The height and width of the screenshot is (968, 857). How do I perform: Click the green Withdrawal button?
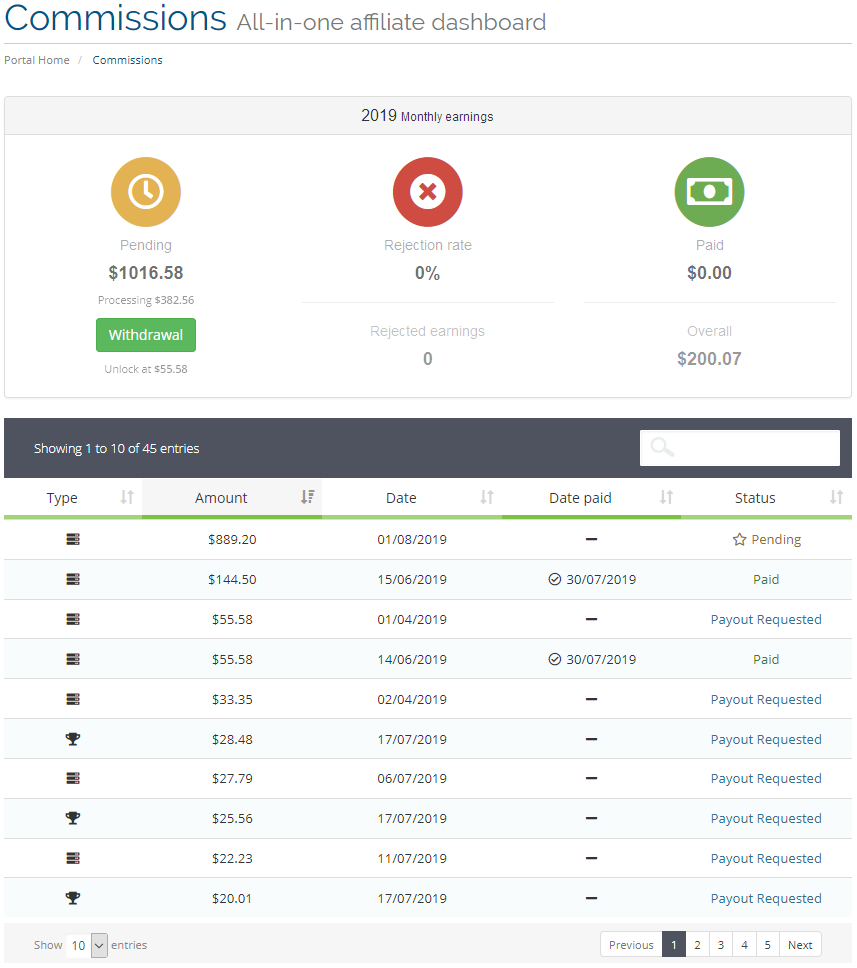click(x=146, y=335)
